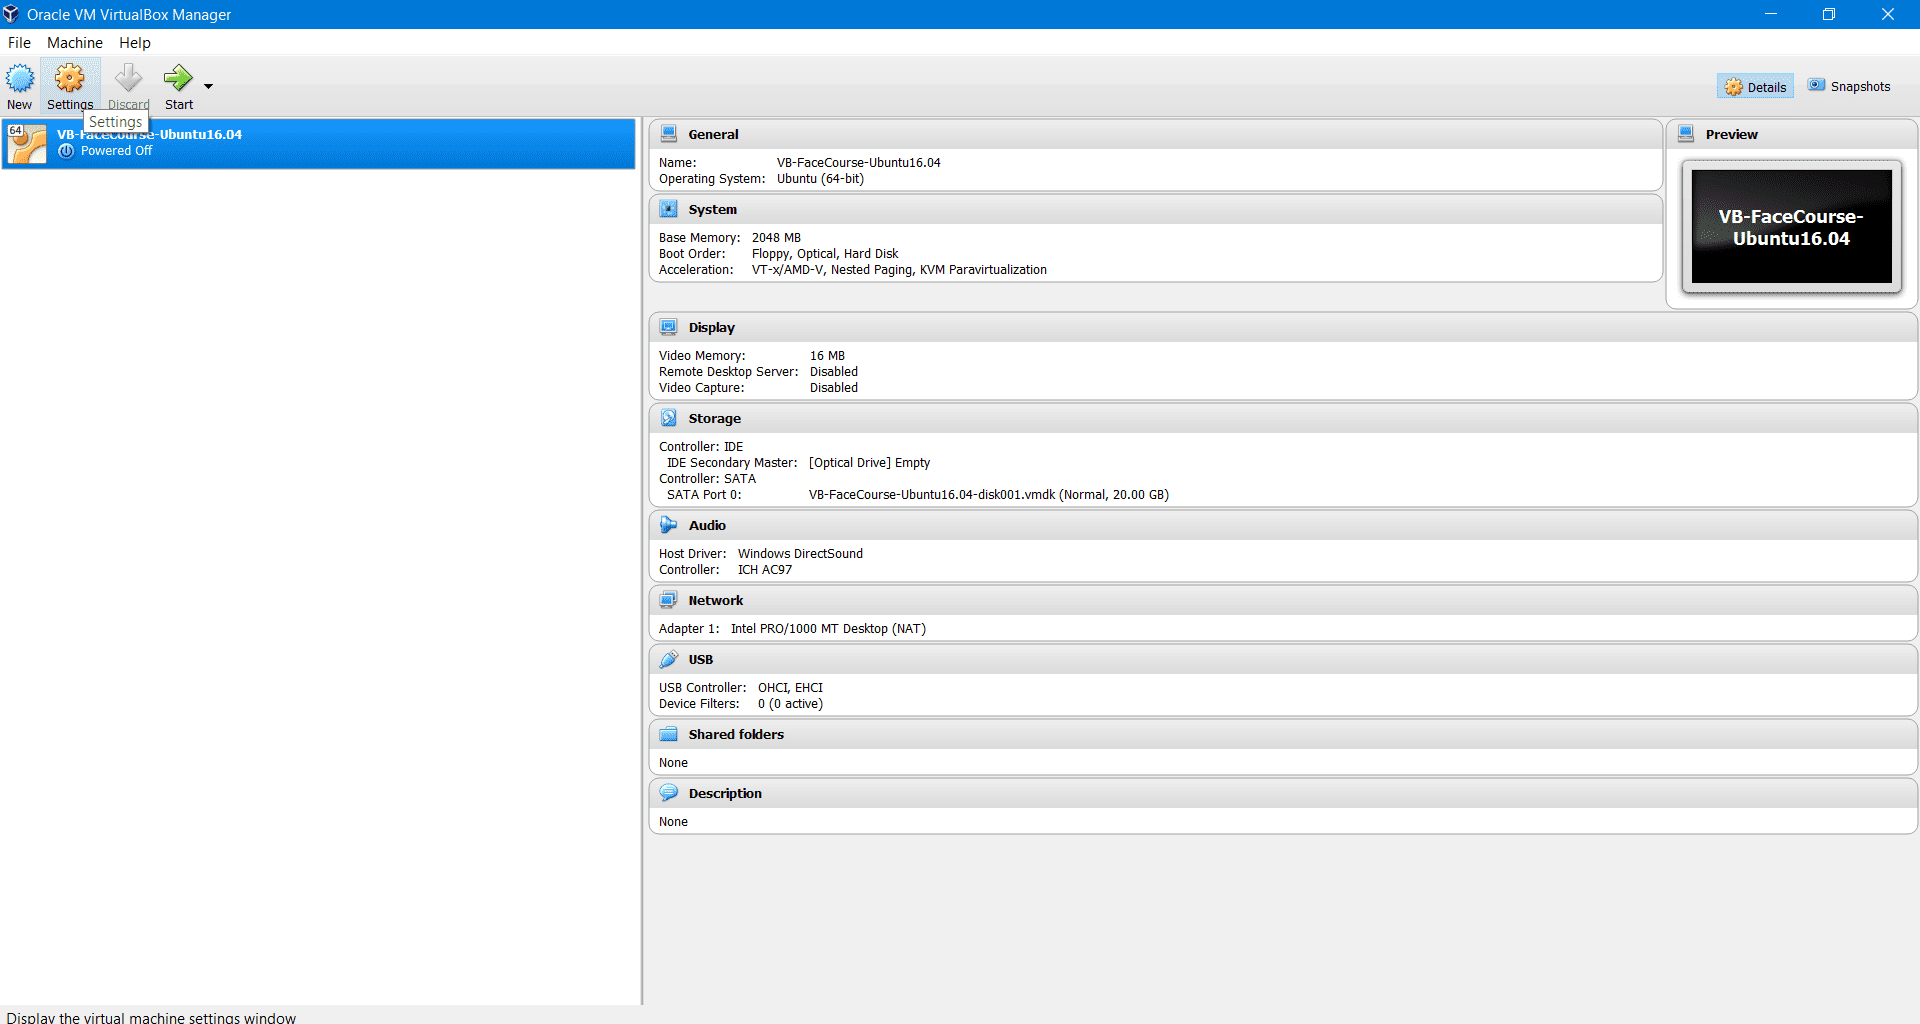
Task: Click the 'Ubuntu (64-bit)' operating system value
Action: coord(820,179)
